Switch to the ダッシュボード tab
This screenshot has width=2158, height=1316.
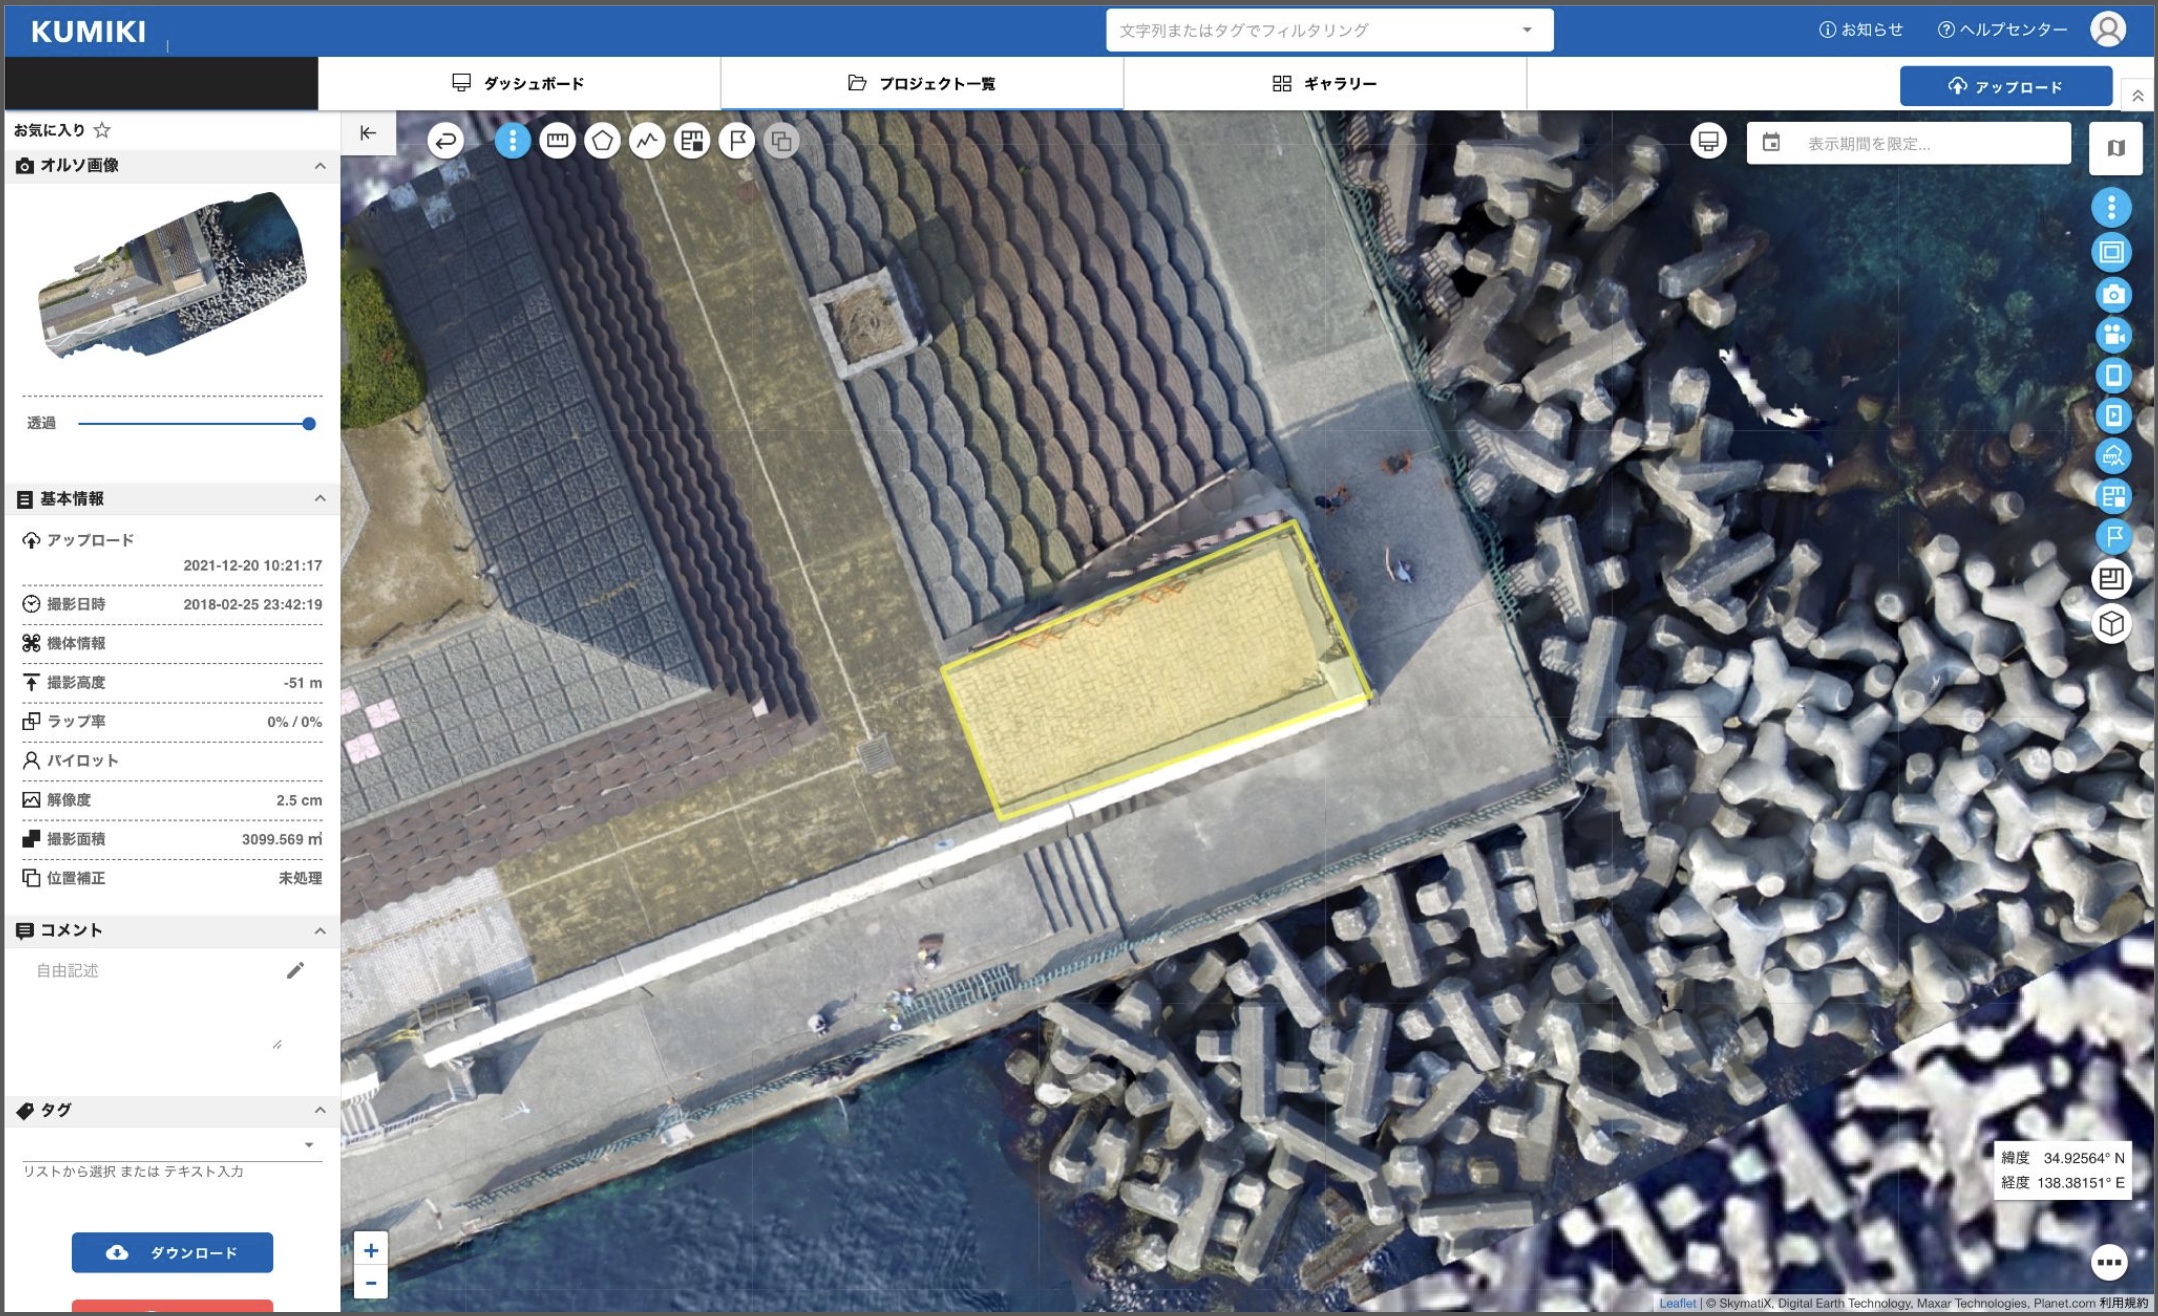click(518, 83)
